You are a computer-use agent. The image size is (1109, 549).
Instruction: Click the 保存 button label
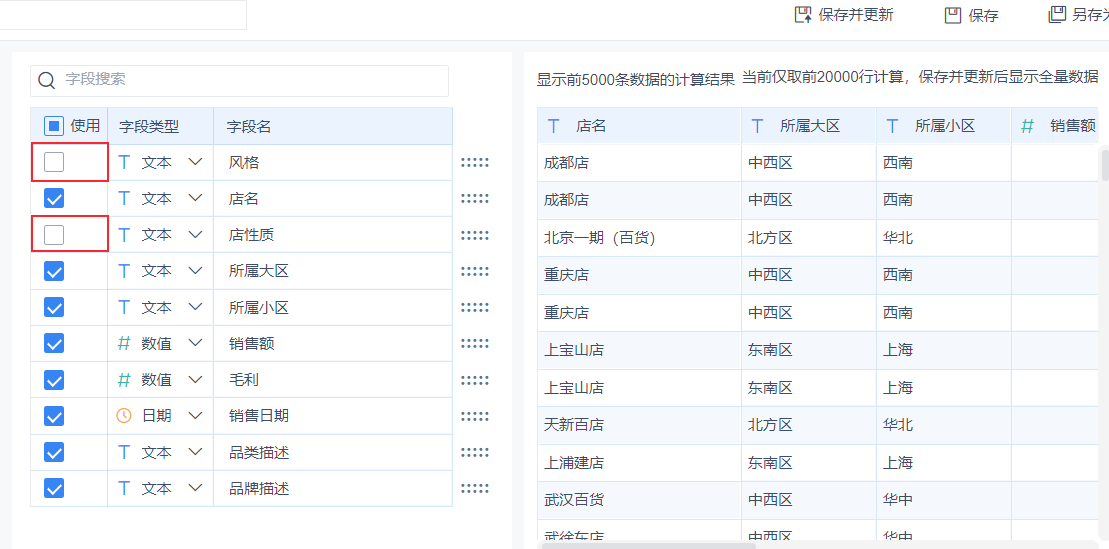983,16
